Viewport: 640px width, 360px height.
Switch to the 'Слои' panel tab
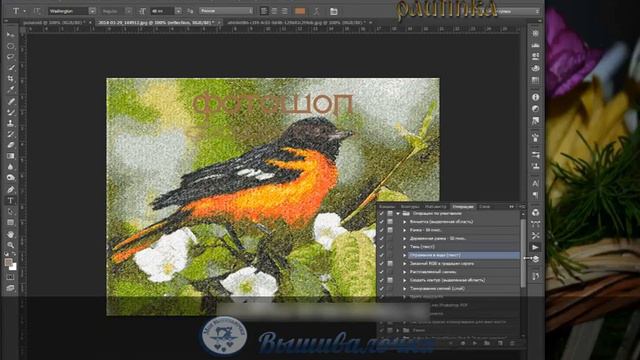point(484,207)
